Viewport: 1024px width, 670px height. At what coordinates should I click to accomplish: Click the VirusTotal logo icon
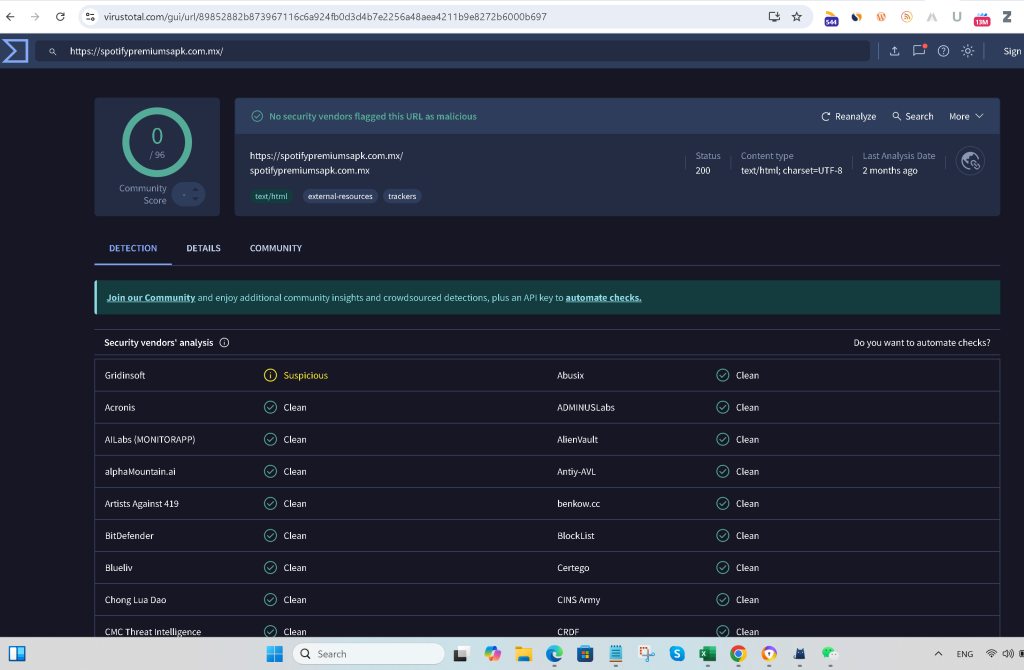point(15,51)
